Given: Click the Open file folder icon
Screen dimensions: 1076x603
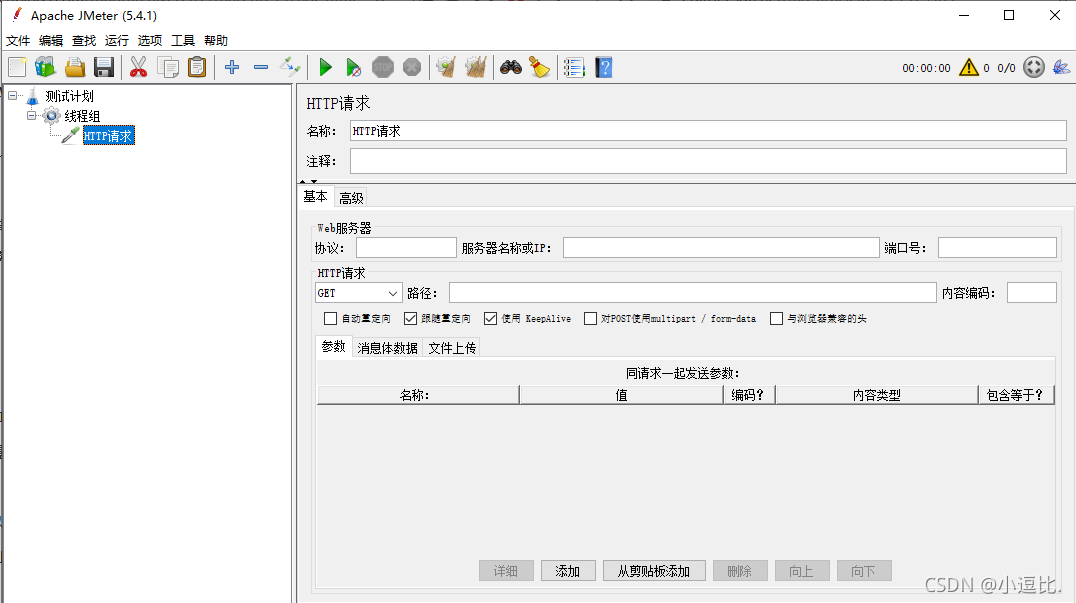Looking at the screenshot, I should pyautogui.click(x=75, y=67).
